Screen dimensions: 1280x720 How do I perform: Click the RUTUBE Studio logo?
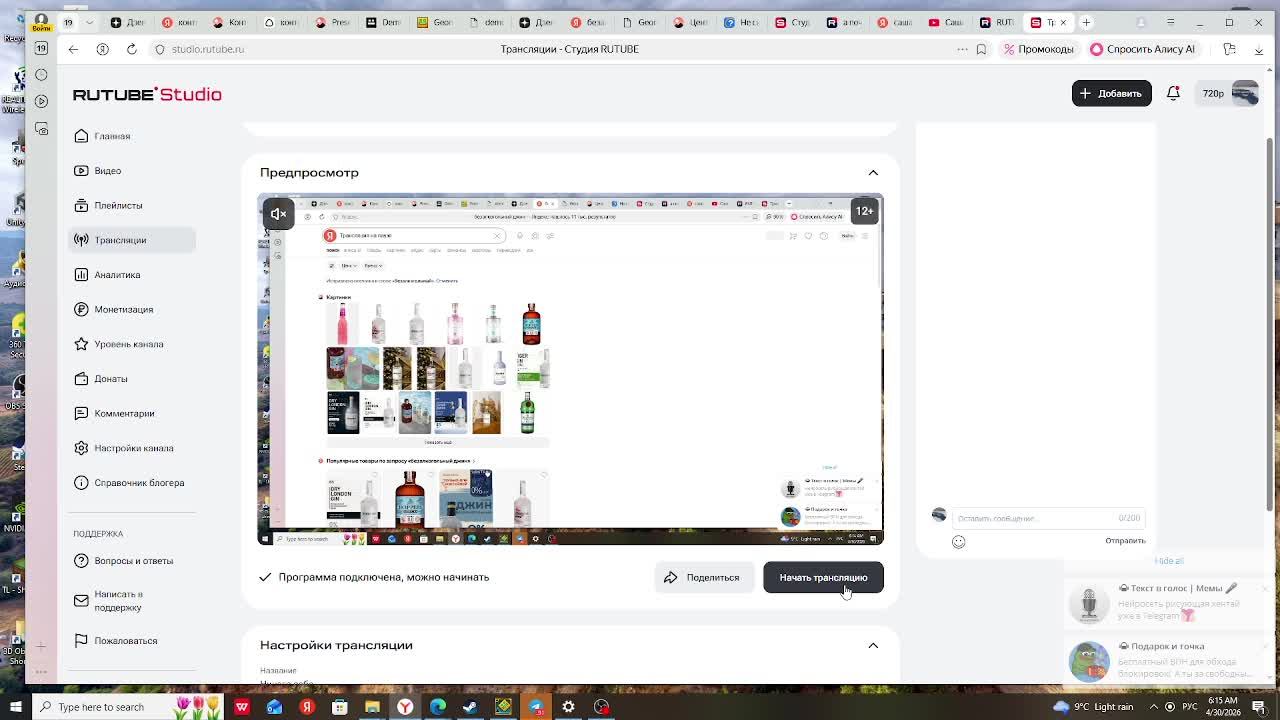click(x=147, y=94)
